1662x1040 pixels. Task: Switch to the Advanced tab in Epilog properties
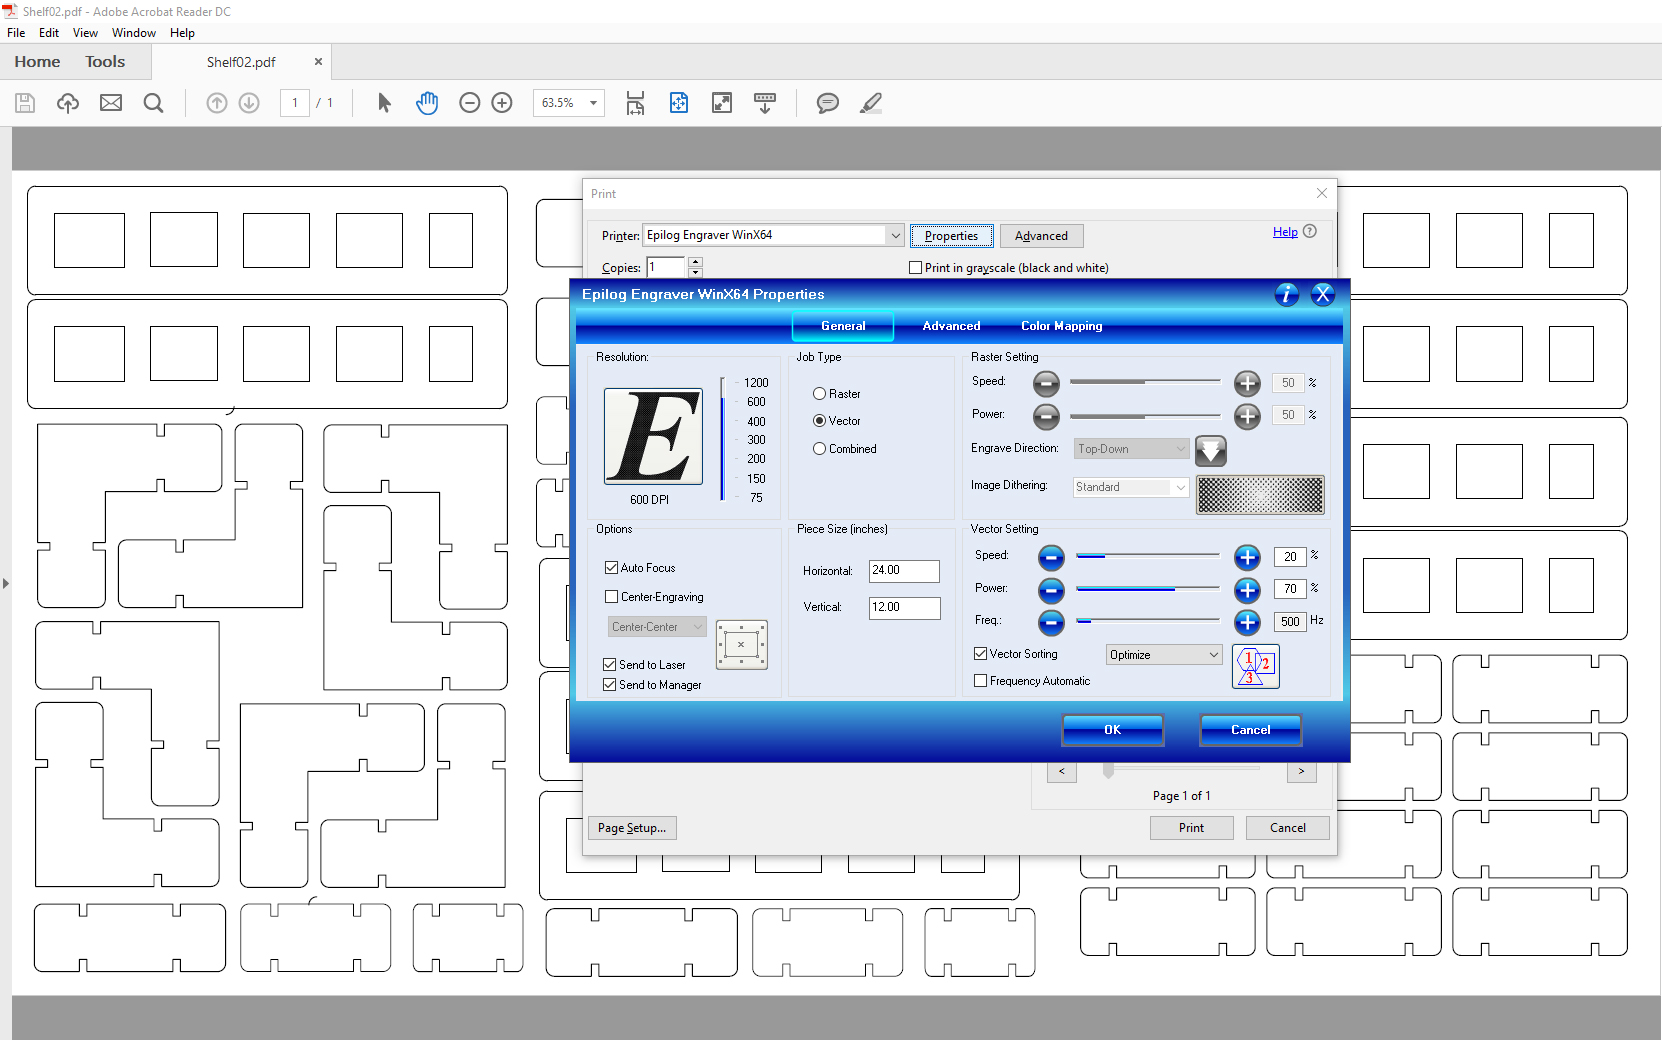tap(951, 326)
